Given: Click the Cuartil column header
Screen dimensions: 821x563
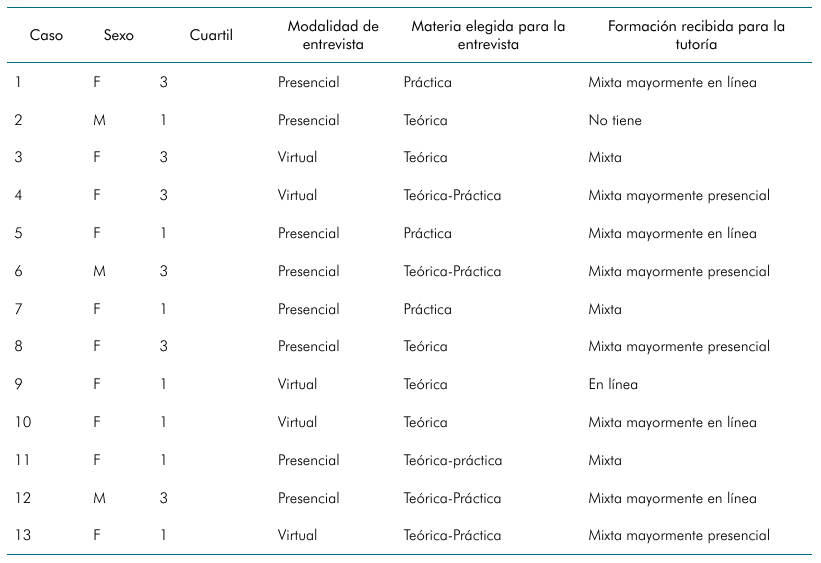Looking at the screenshot, I should pyautogui.click(x=211, y=35).
